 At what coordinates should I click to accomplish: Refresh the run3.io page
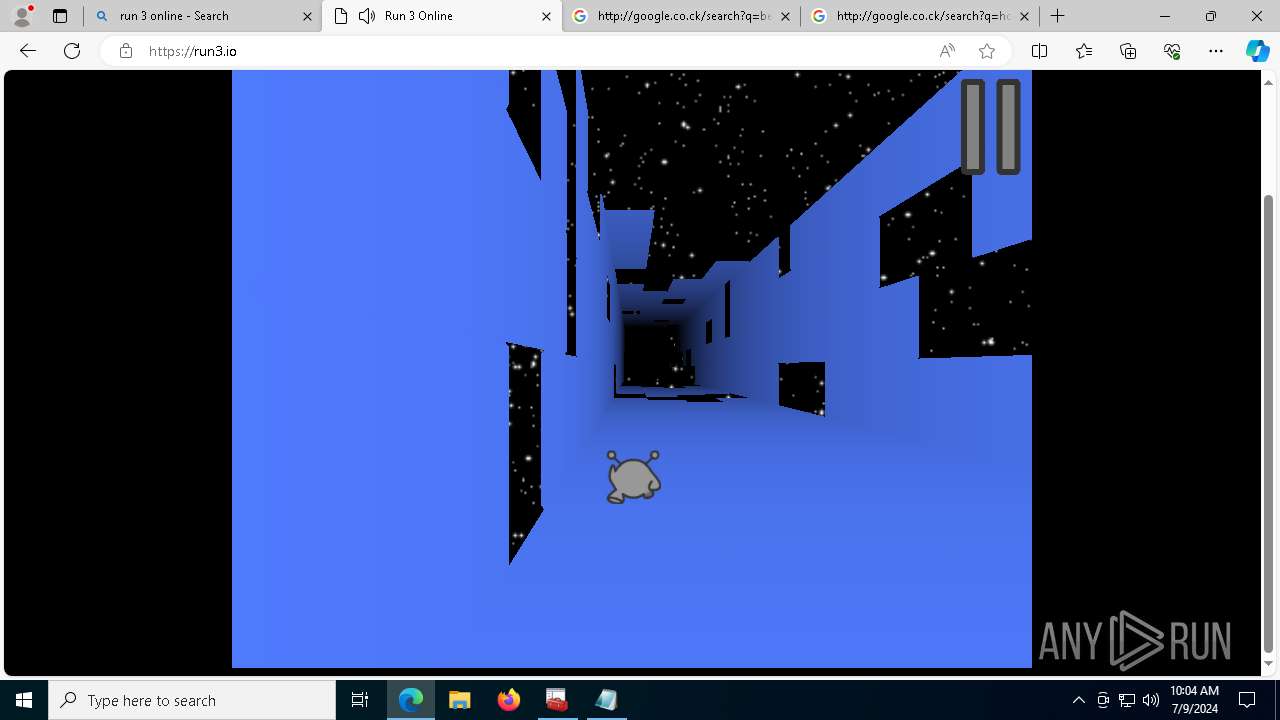72,51
